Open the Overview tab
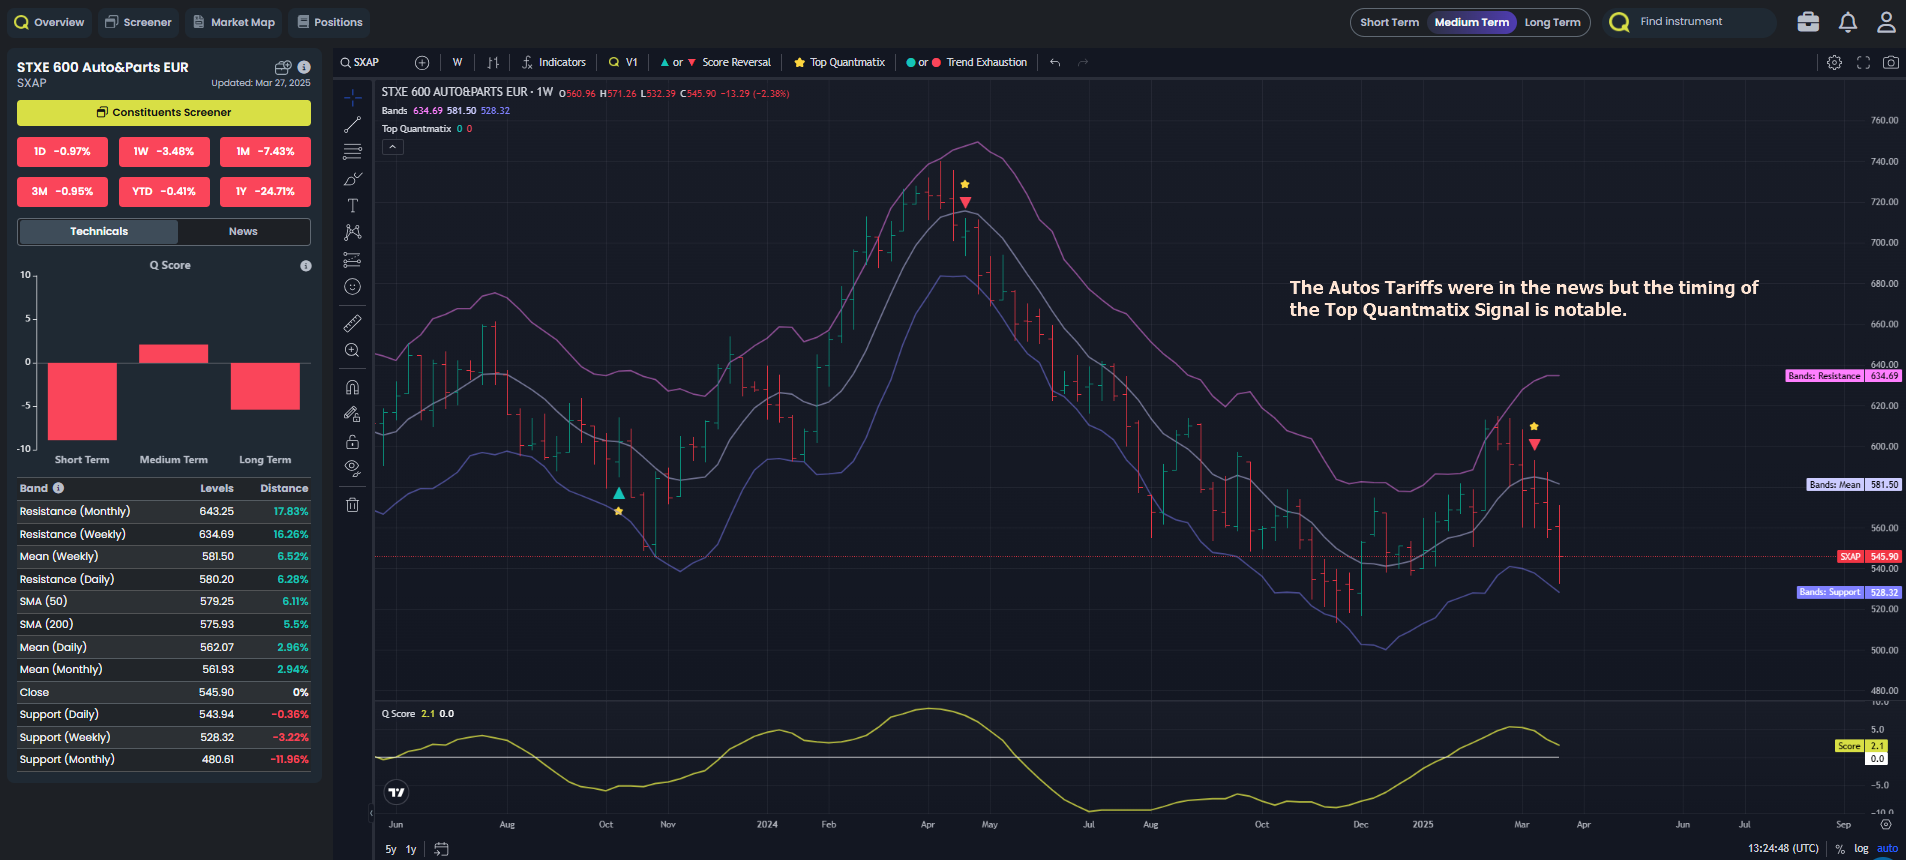The image size is (1906, 860). 49,22
